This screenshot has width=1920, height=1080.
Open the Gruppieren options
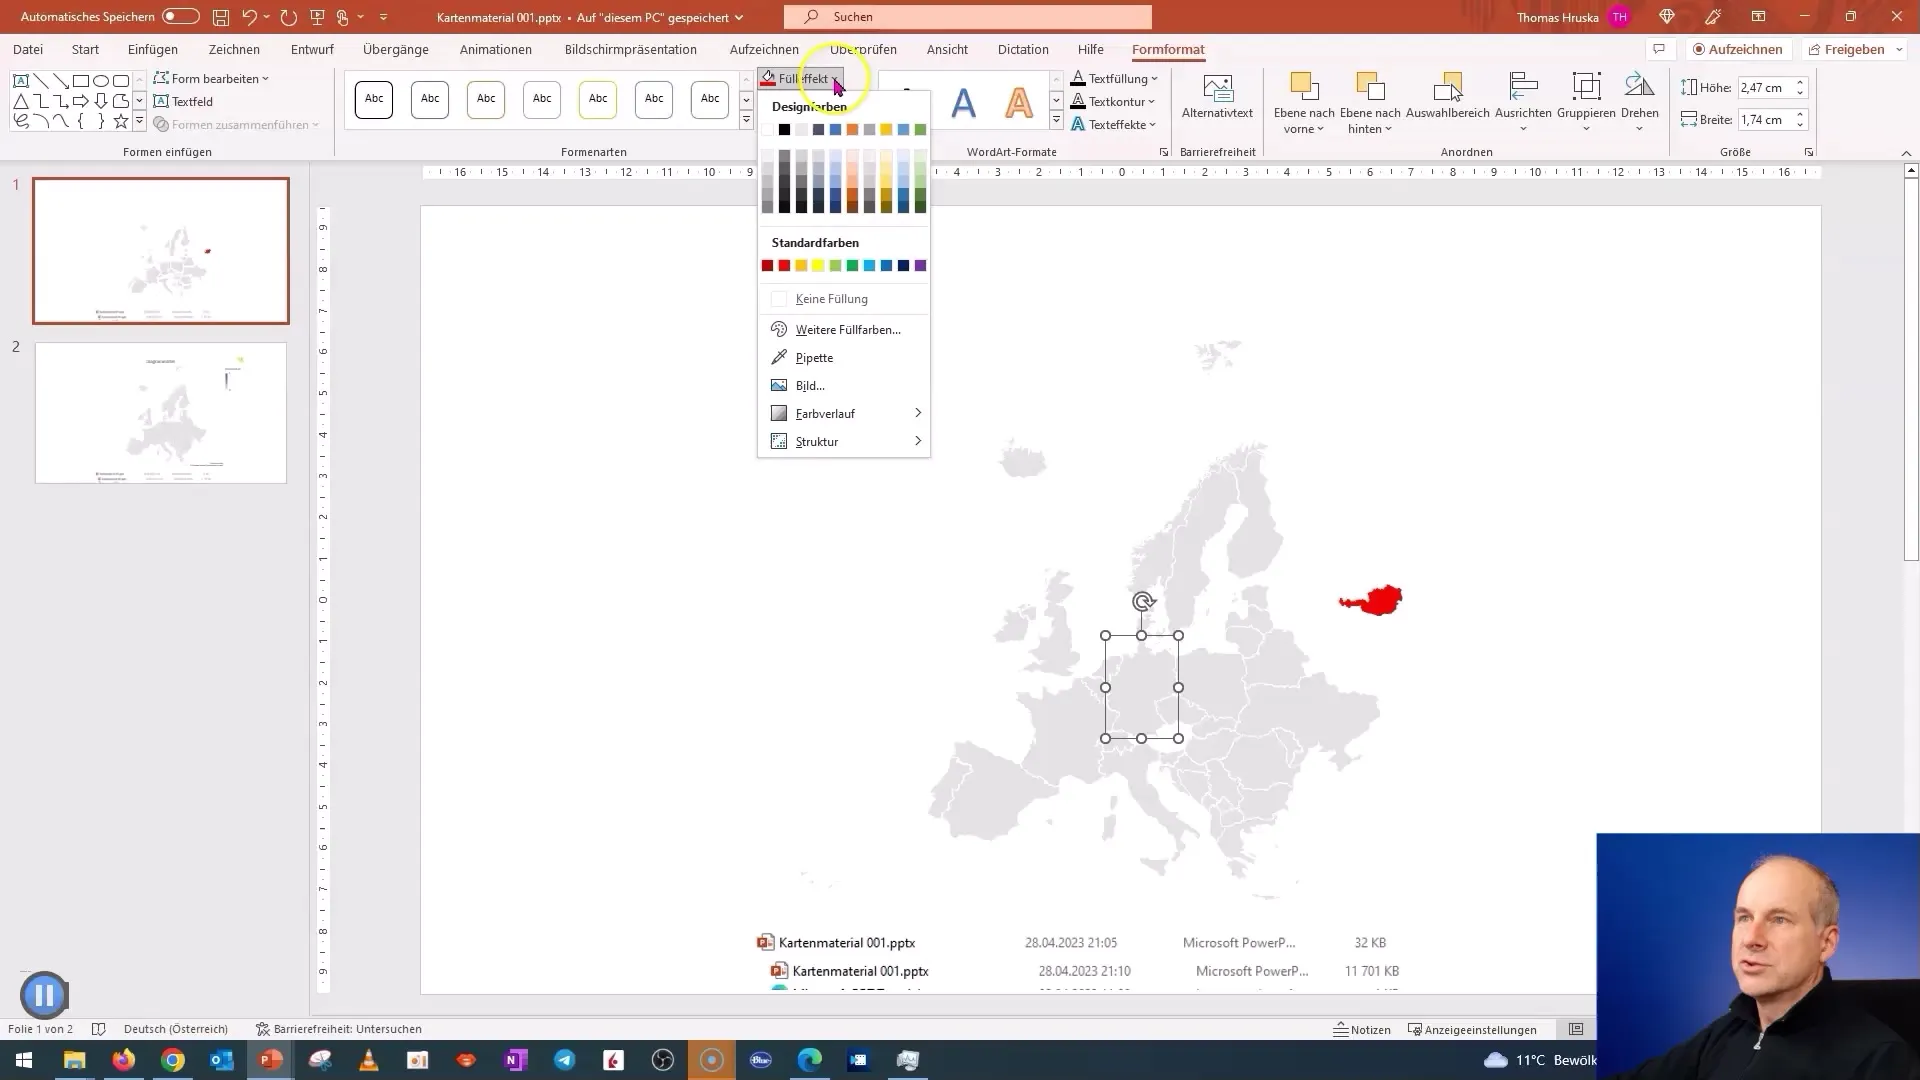tap(1586, 102)
